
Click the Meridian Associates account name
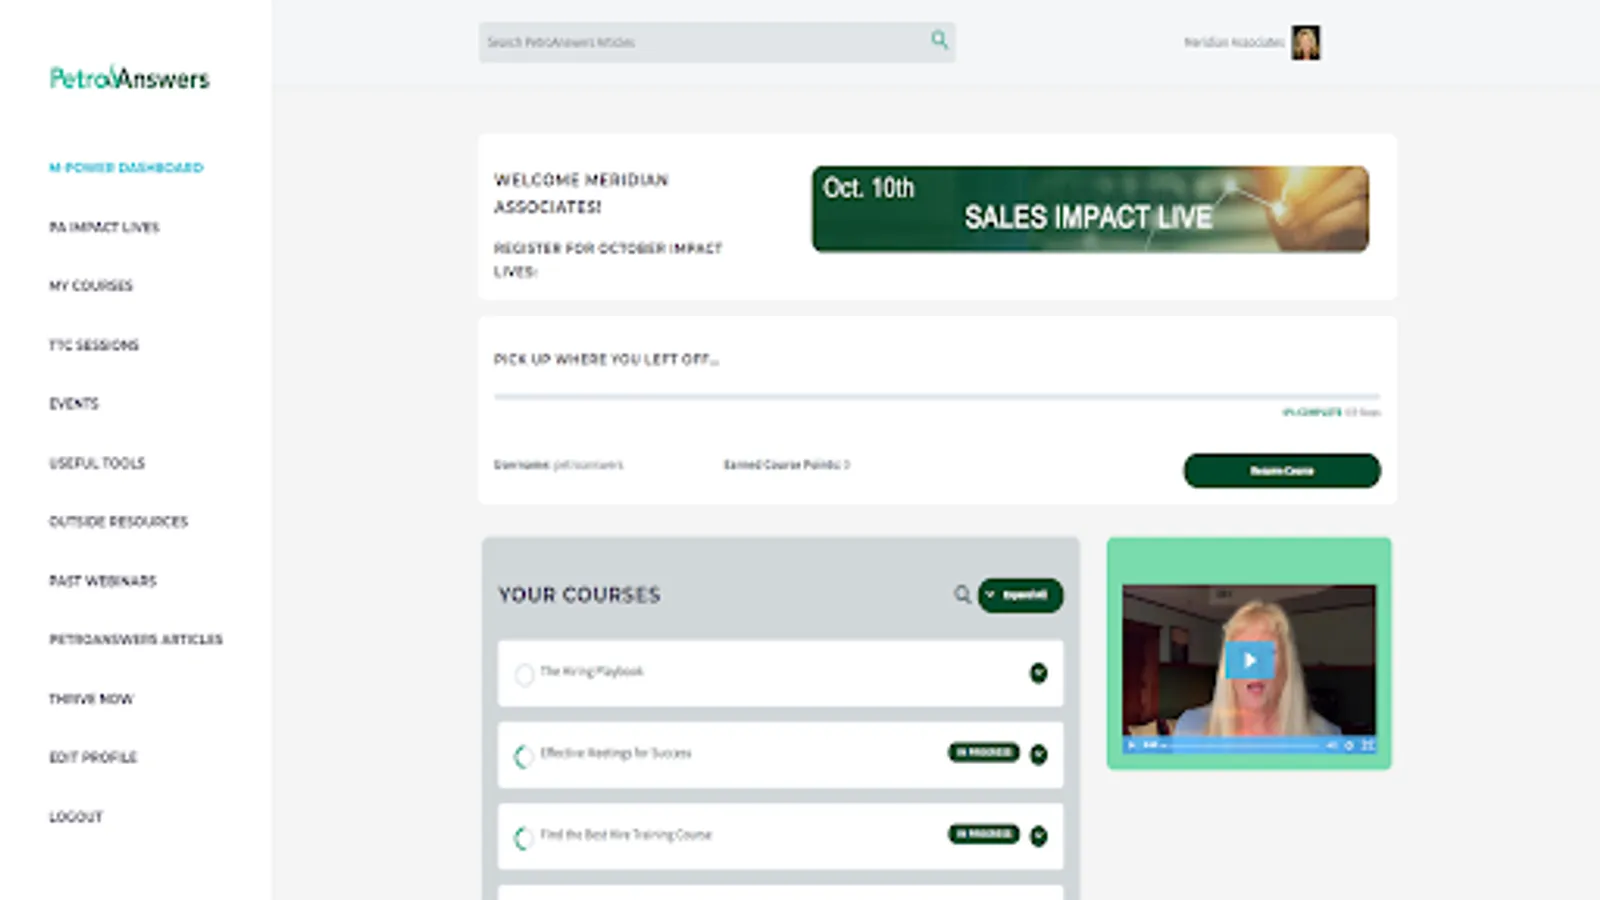[x=1234, y=42]
